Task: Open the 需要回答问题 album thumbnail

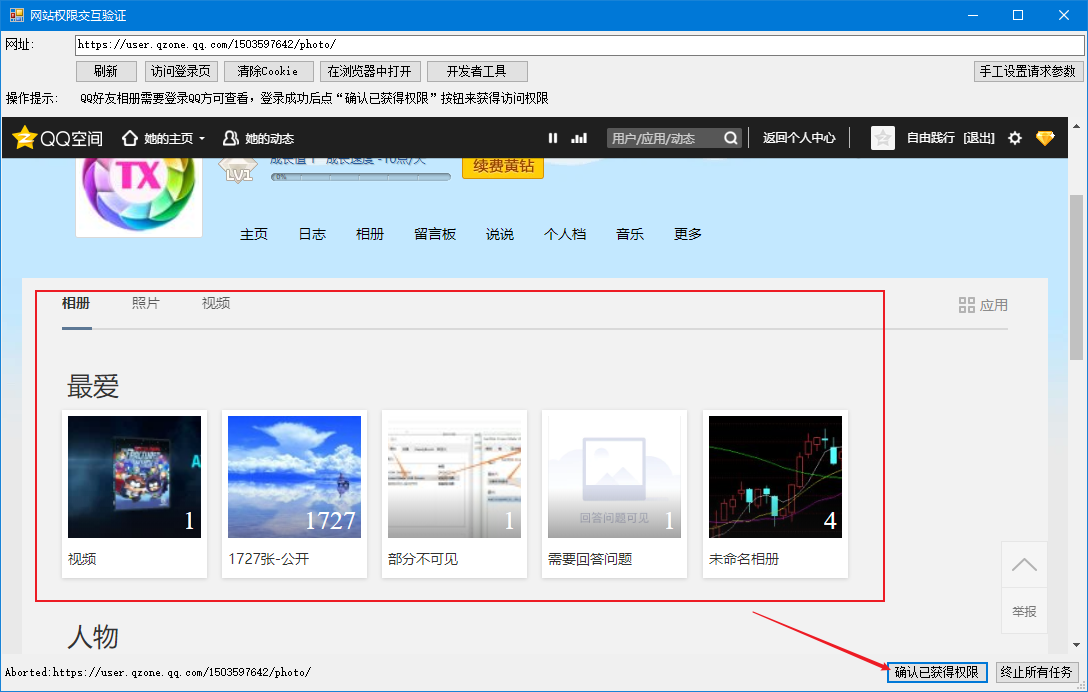Action: pyautogui.click(x=614, y=477)
